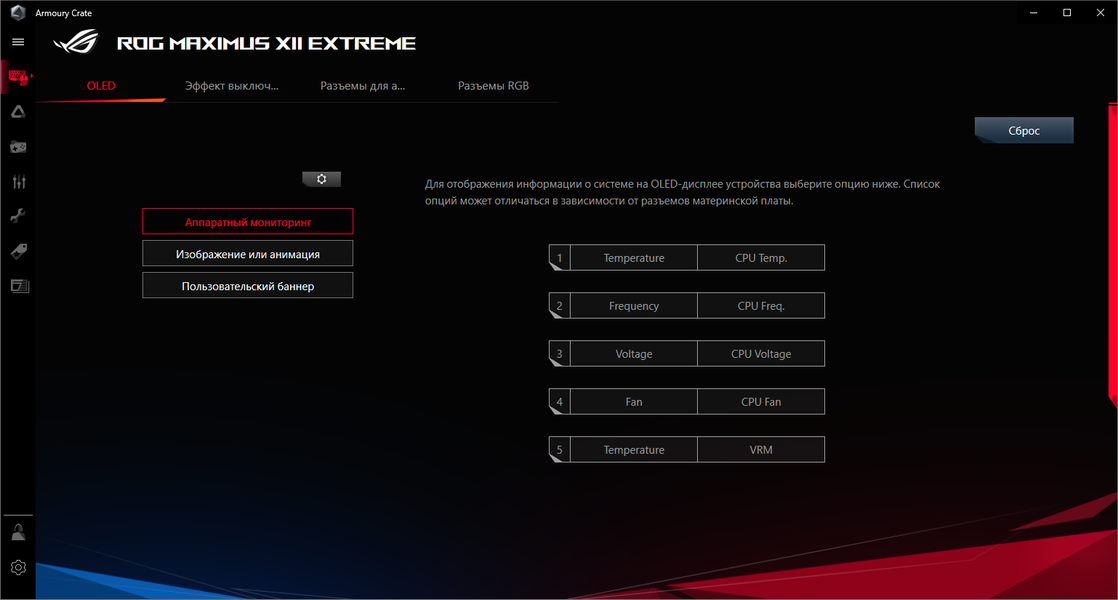Open Scenario Profiles sliders icon
Viewport: 1118px width, 600px height.
coord(19,182)
